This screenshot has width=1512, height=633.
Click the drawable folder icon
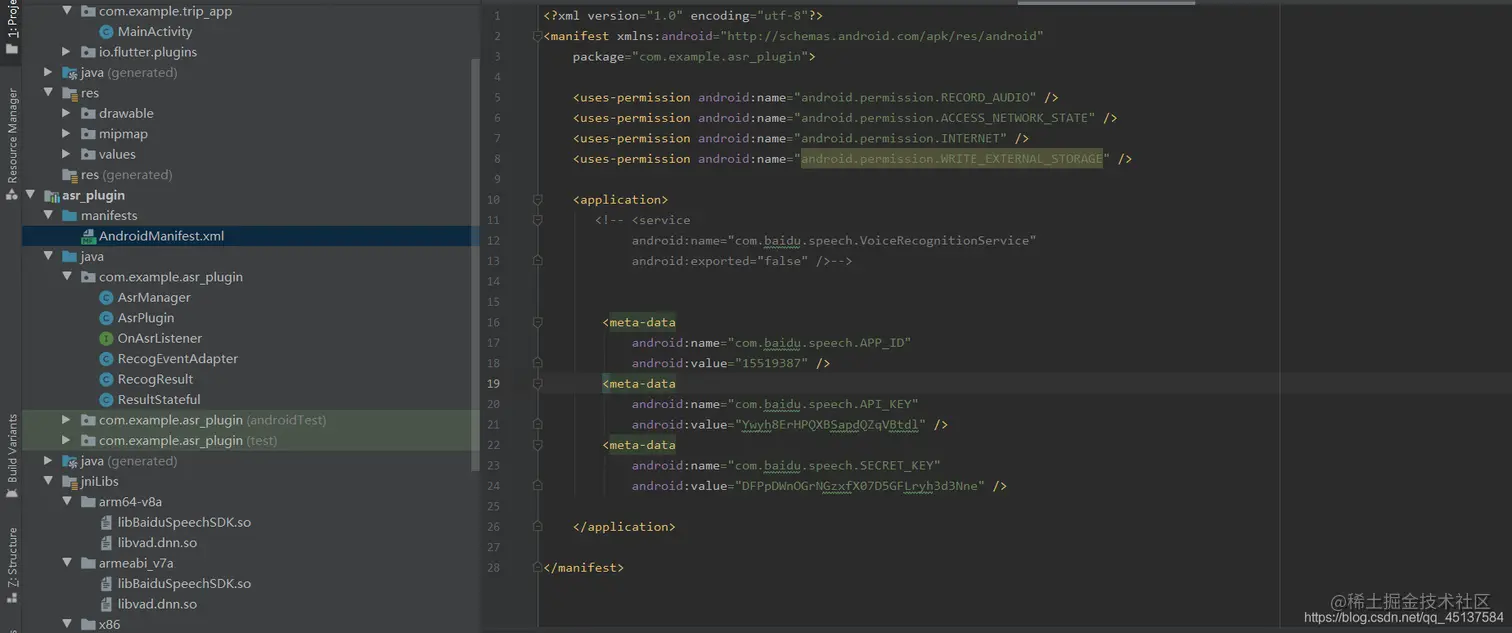click(88, 113)
